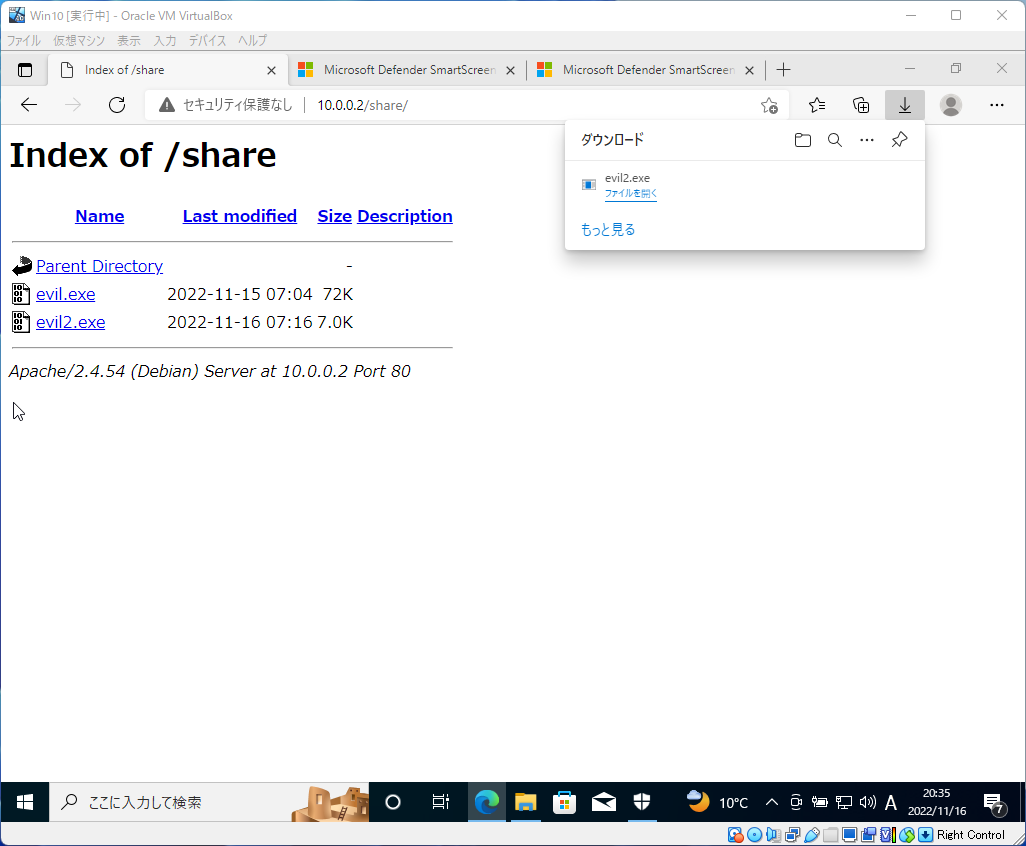Click the address bar URL 10.0.0.2/share/

coord(363,105)
